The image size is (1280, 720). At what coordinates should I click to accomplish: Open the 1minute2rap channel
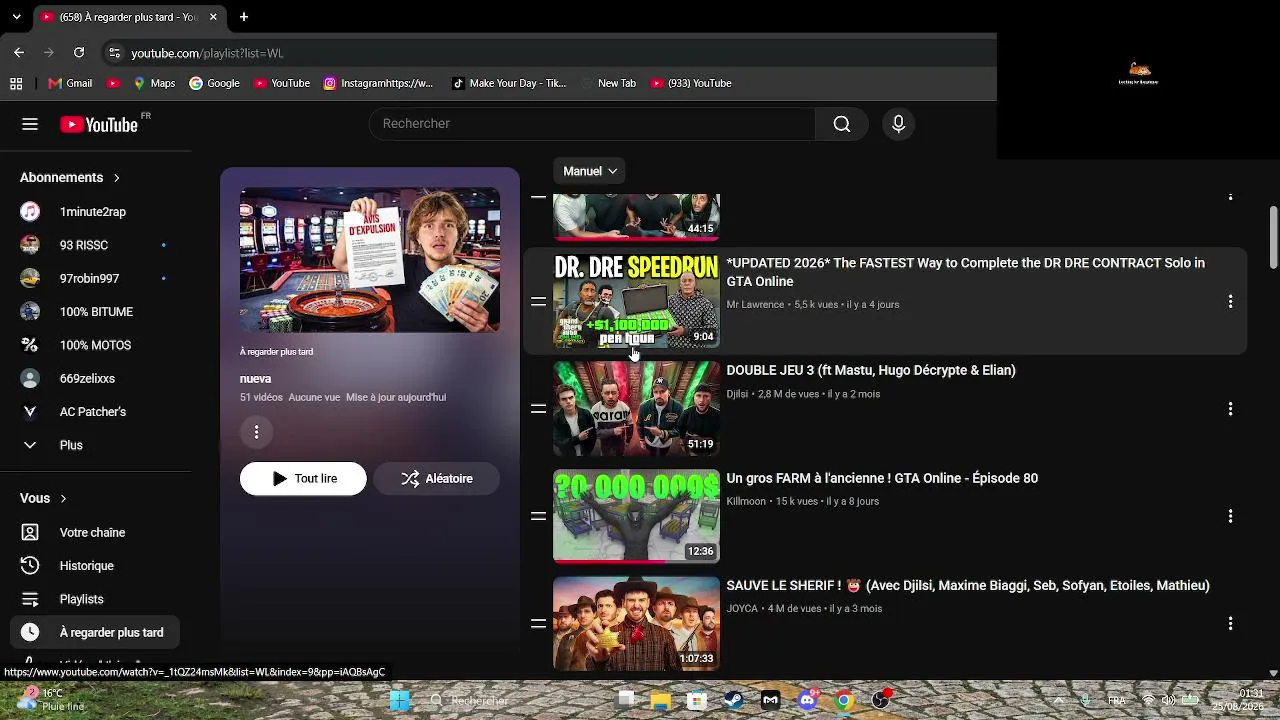pyautogui.click(x=95, y=212)
